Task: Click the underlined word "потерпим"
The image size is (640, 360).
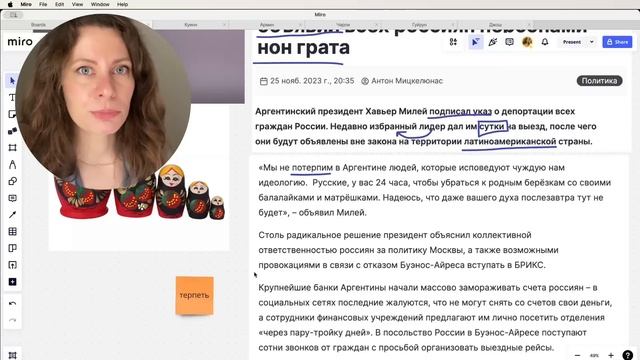Action: 312,167
